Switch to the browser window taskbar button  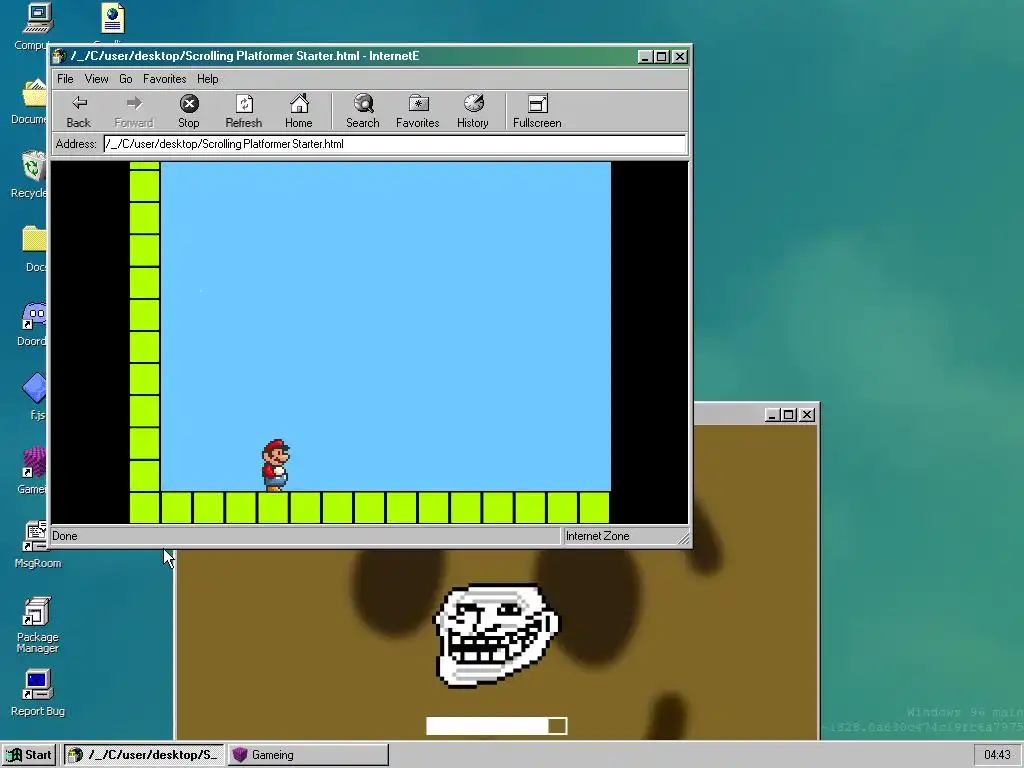tap(144, 755)
